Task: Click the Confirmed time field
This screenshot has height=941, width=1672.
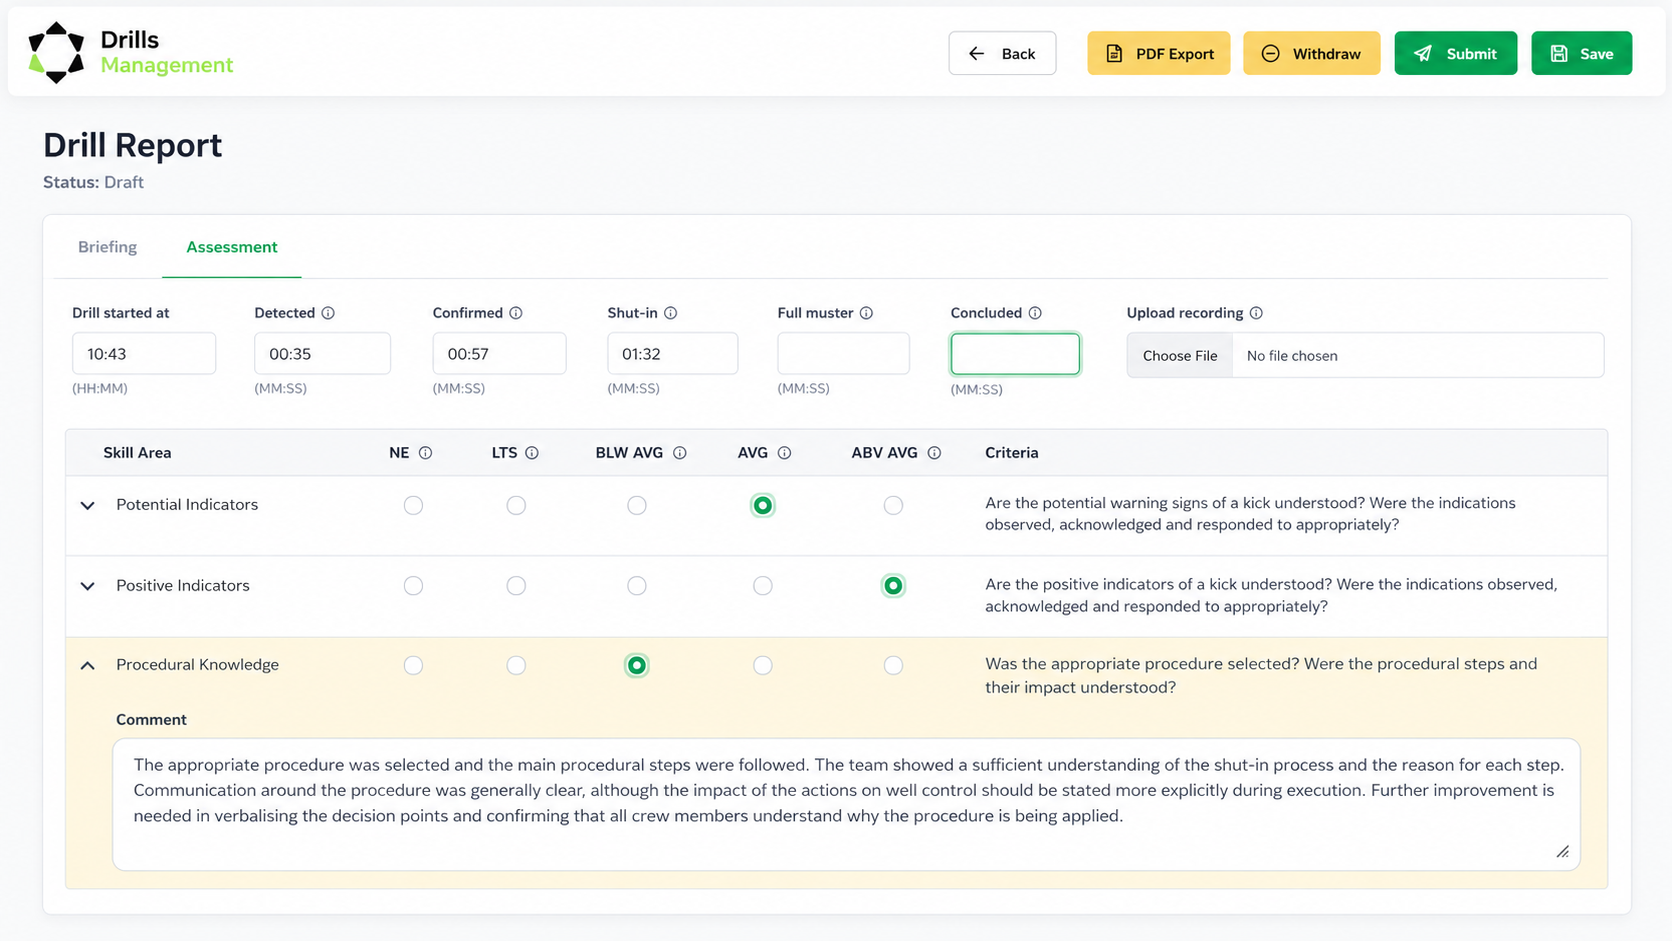Action: pos(499,354)
